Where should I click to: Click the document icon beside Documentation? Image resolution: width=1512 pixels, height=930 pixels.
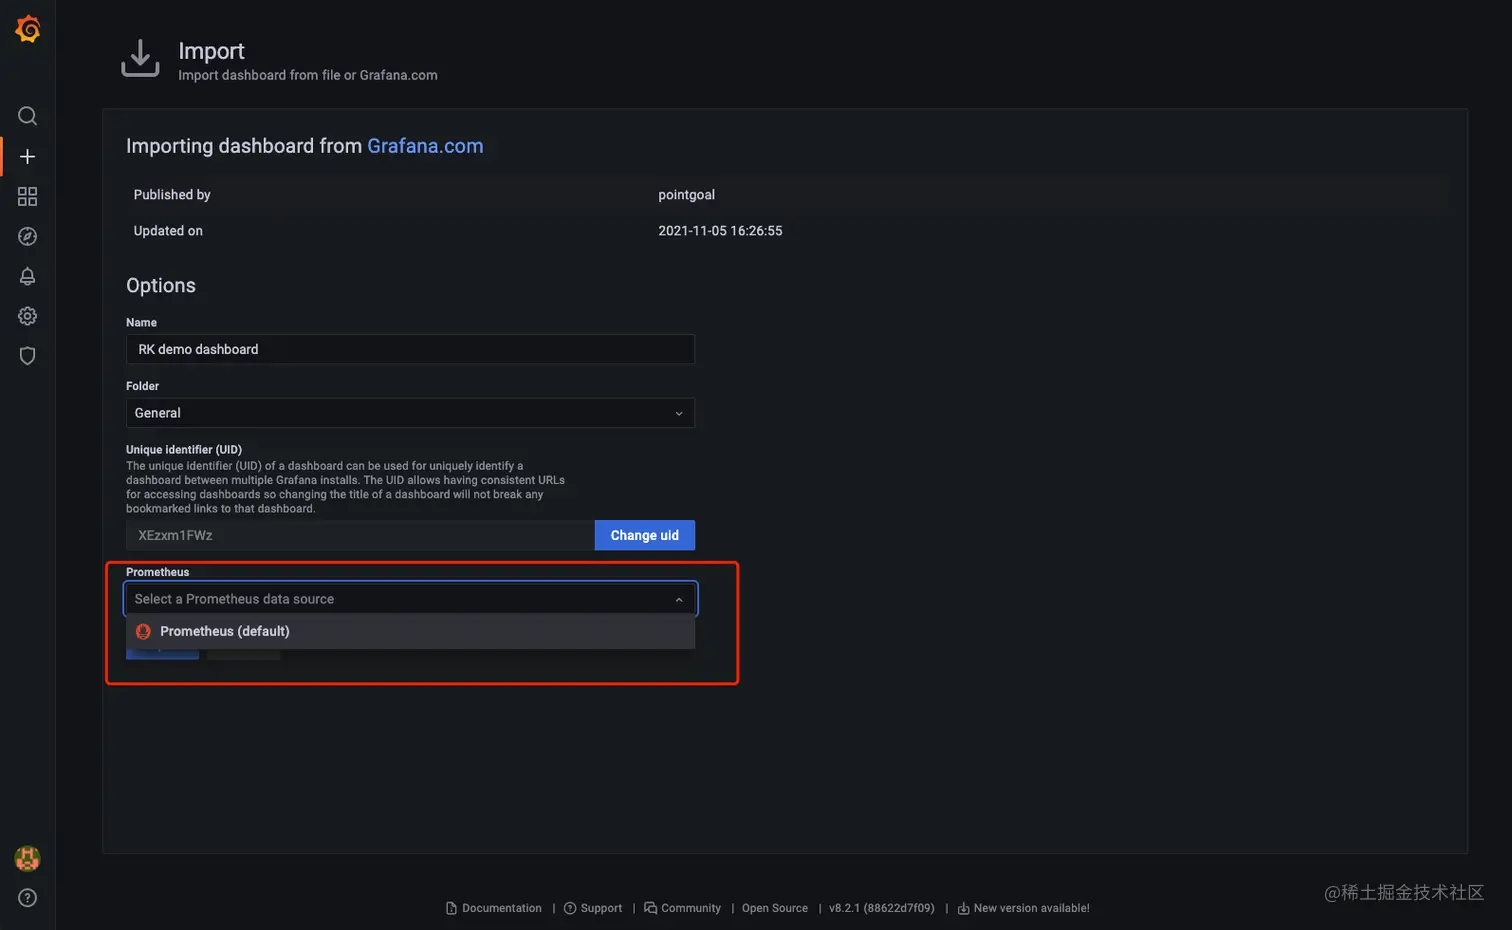(x=451, y=908)
